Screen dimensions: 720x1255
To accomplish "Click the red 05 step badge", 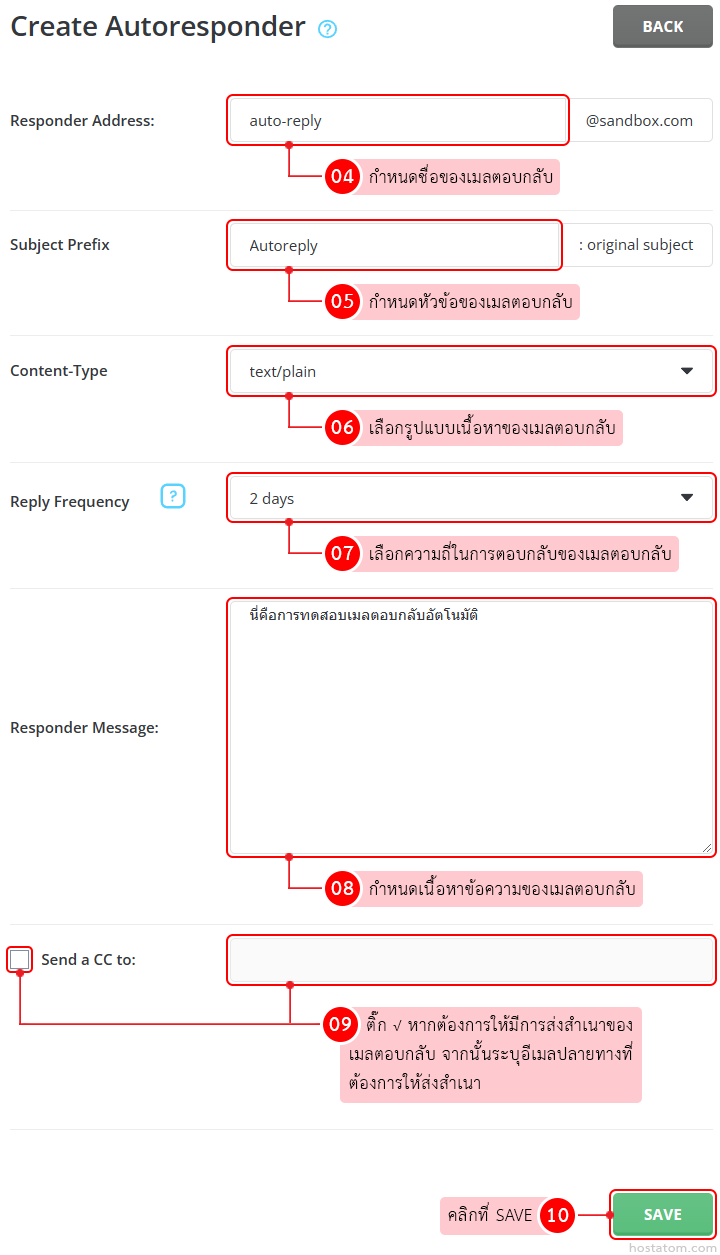I will click(343, 301).
